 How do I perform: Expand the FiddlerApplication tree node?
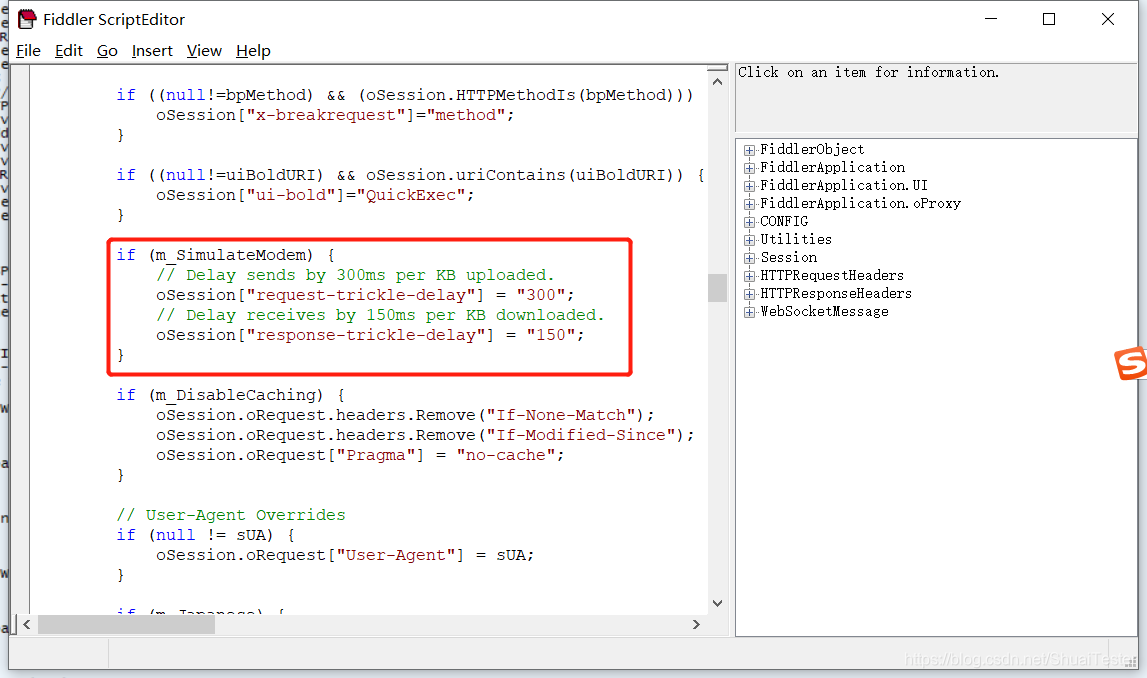[749, 168]
